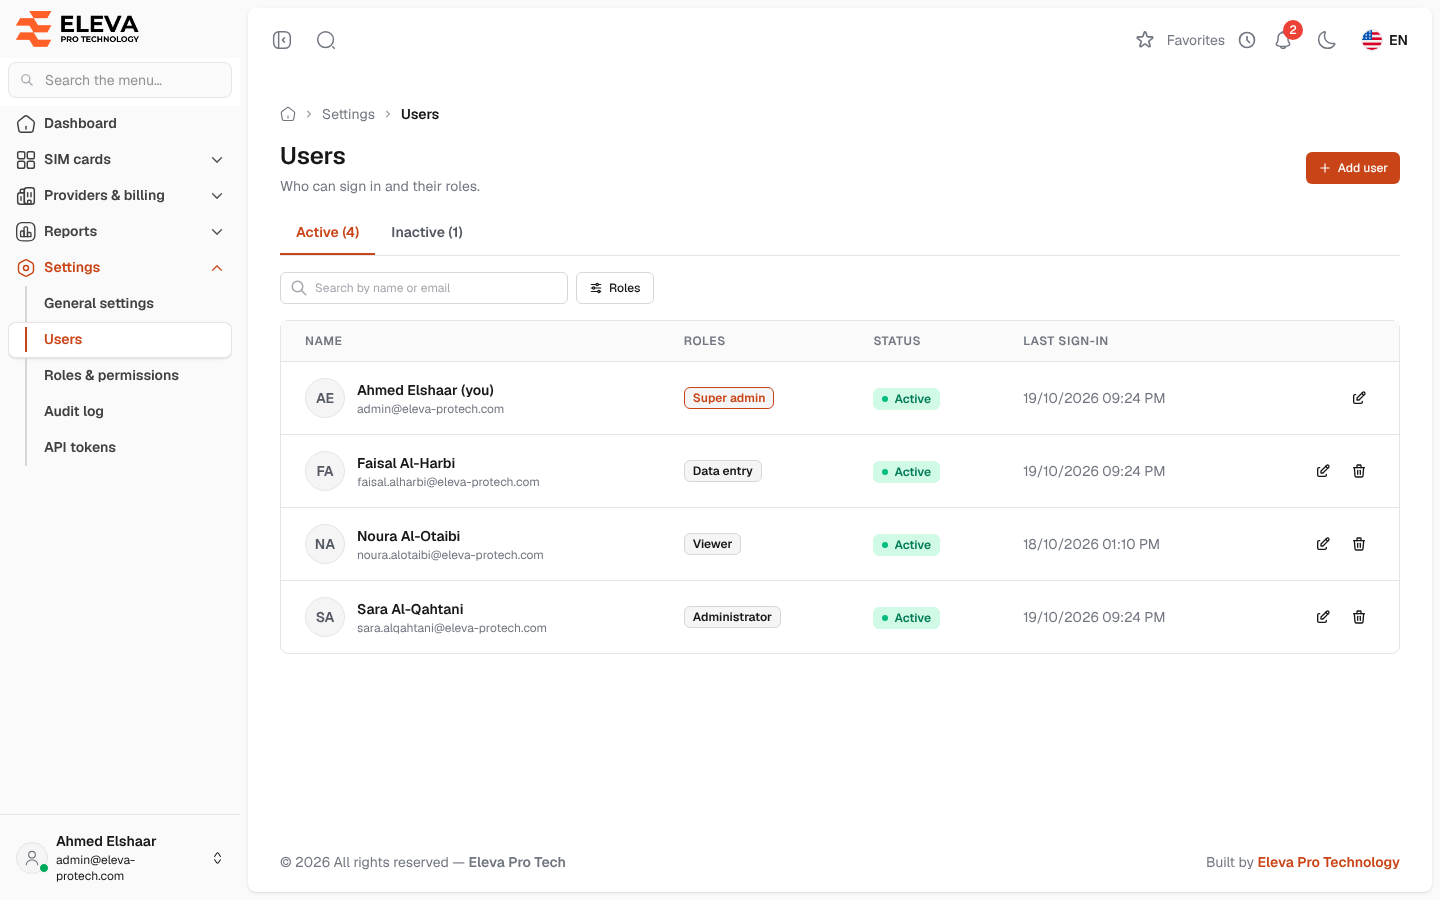This screenshot has height=900, width=1440.
Task: Open the top bar search icon
Action: pyautogui.click(x=326, y=40)
